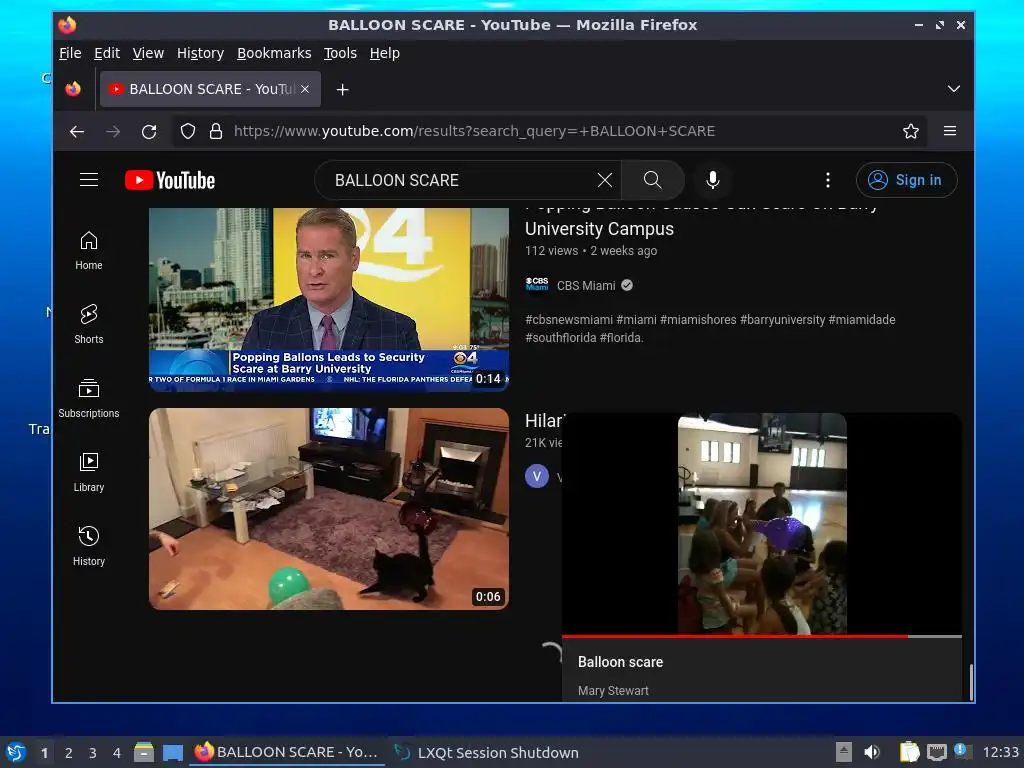Viewport: 1024px width, 768px height.
Task: Open the CBS Miami news anchor thumbnail
Action: [328, 300]
